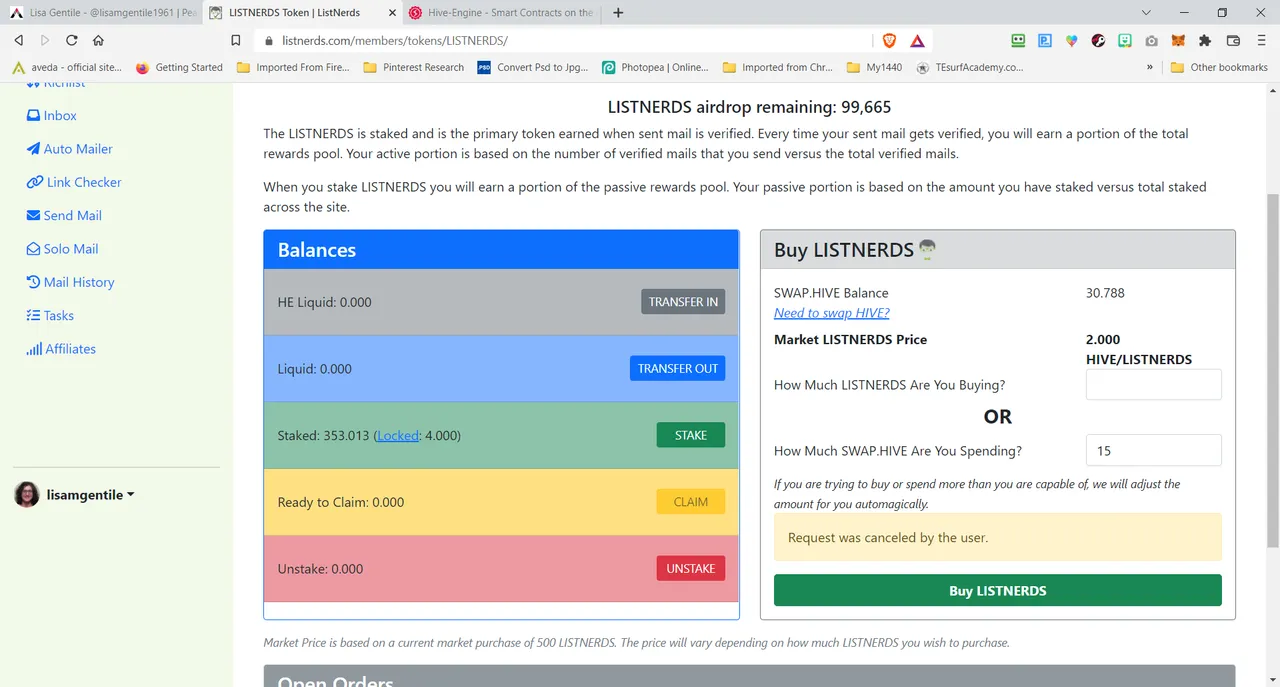This screenshot has height=687, width=1280.
Task: Click the 'HE Liquid: 0.000' balance text
Action: click(324, 302)
